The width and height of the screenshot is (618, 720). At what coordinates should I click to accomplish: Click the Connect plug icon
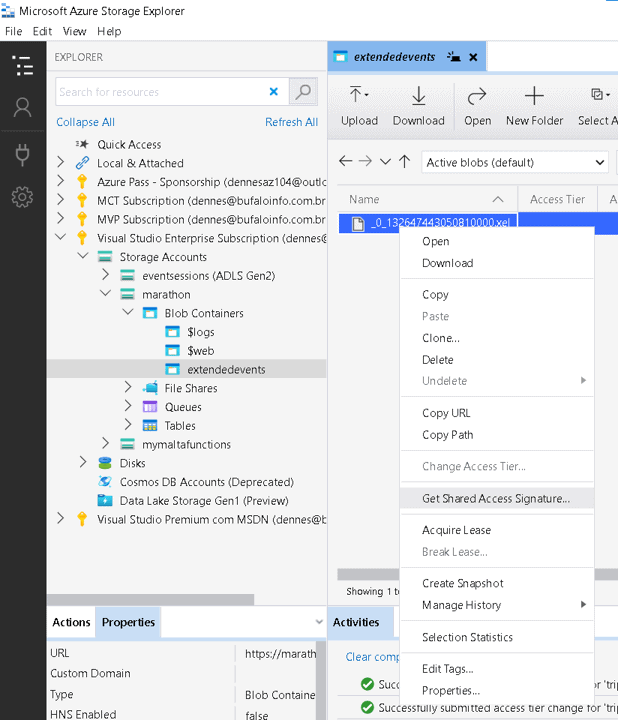[x=22, y=154]
